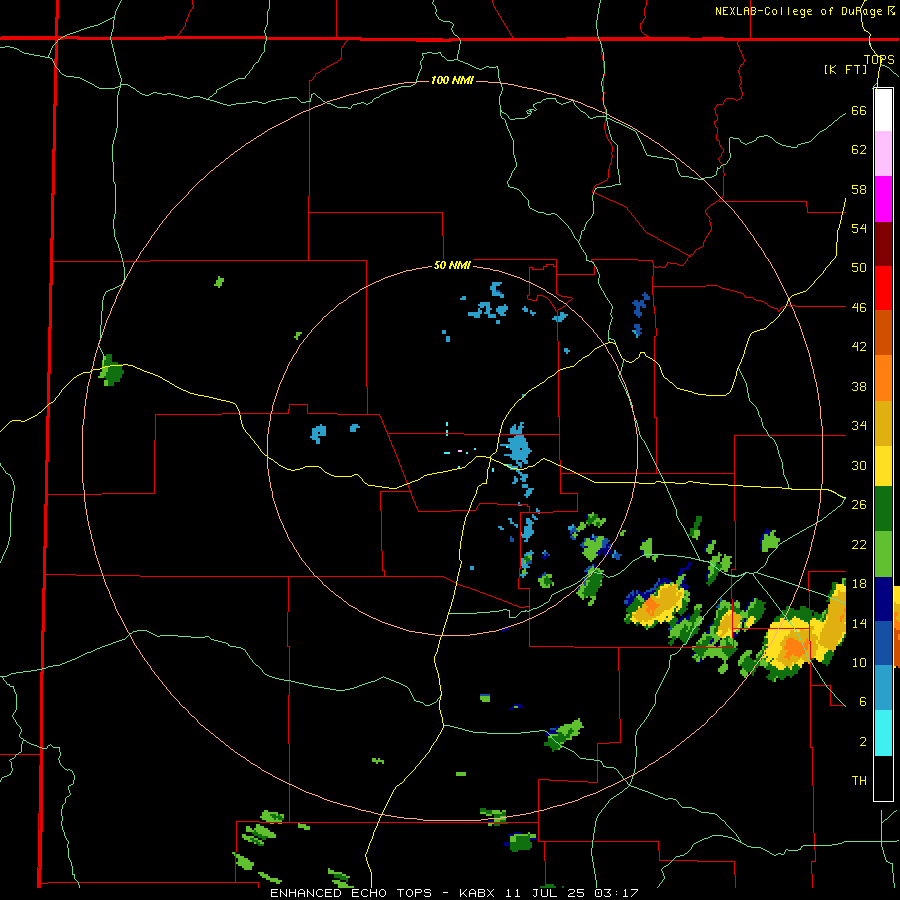Click the legend value '62'
This screenshot has width=900, height=900.
tap(859, 150)
